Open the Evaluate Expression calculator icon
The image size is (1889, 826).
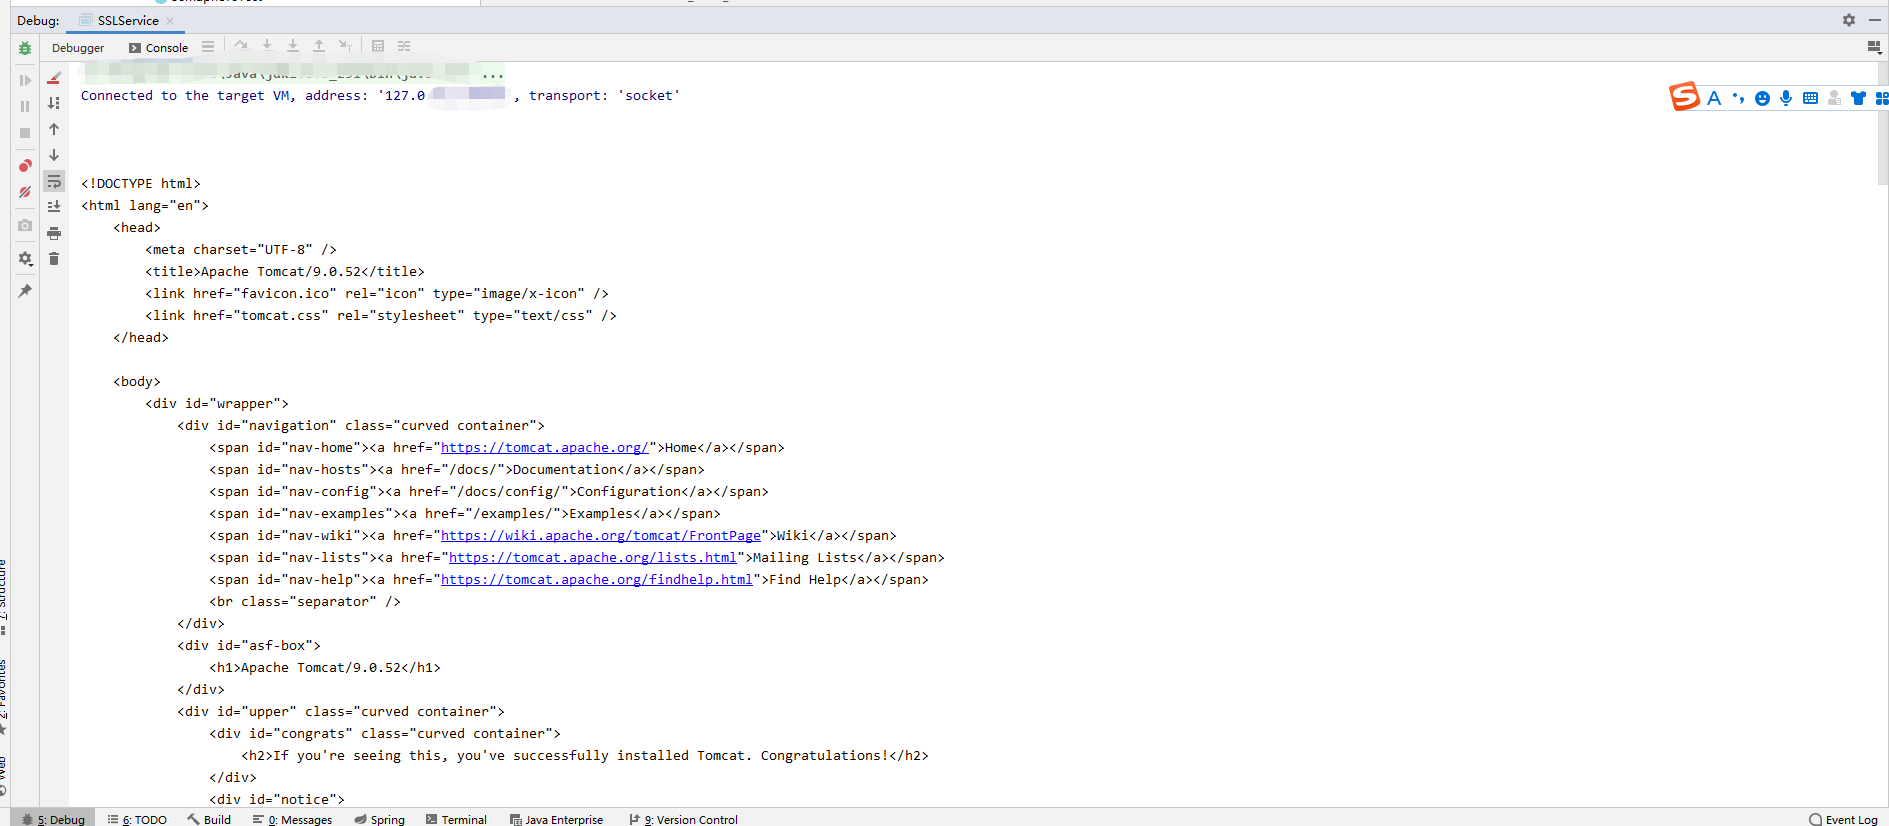pos(378,46)
